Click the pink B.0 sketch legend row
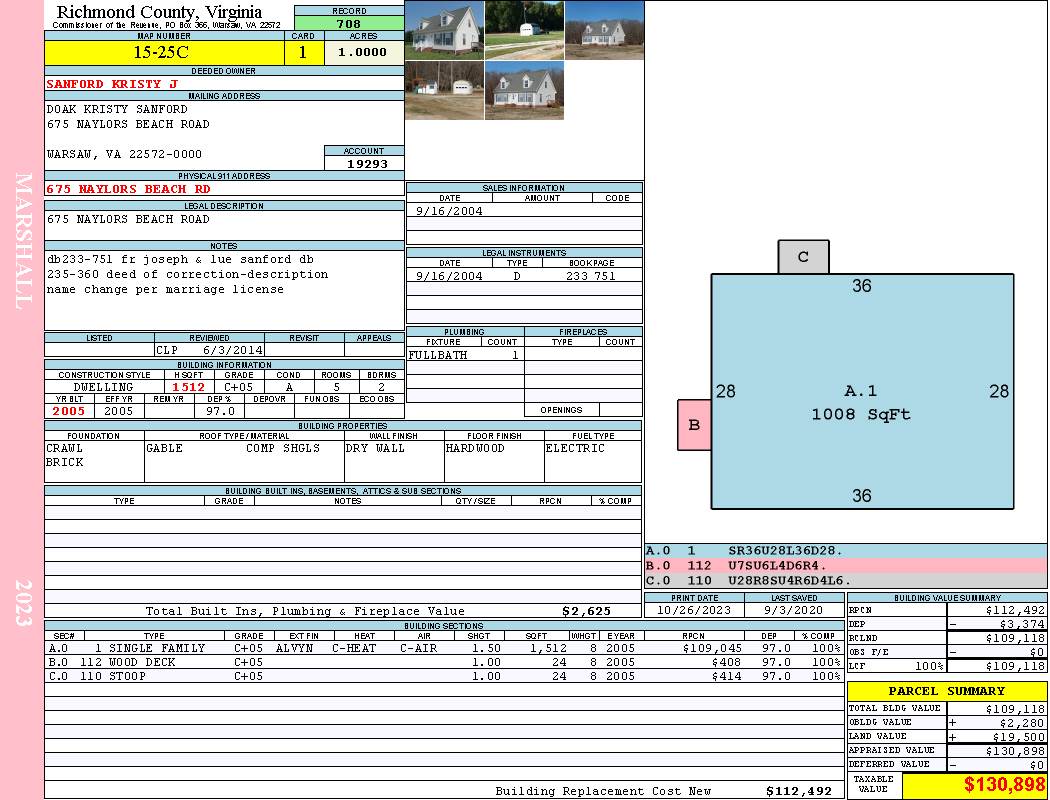This screenshot has height=800, width=1050. [x=845, y=565]
